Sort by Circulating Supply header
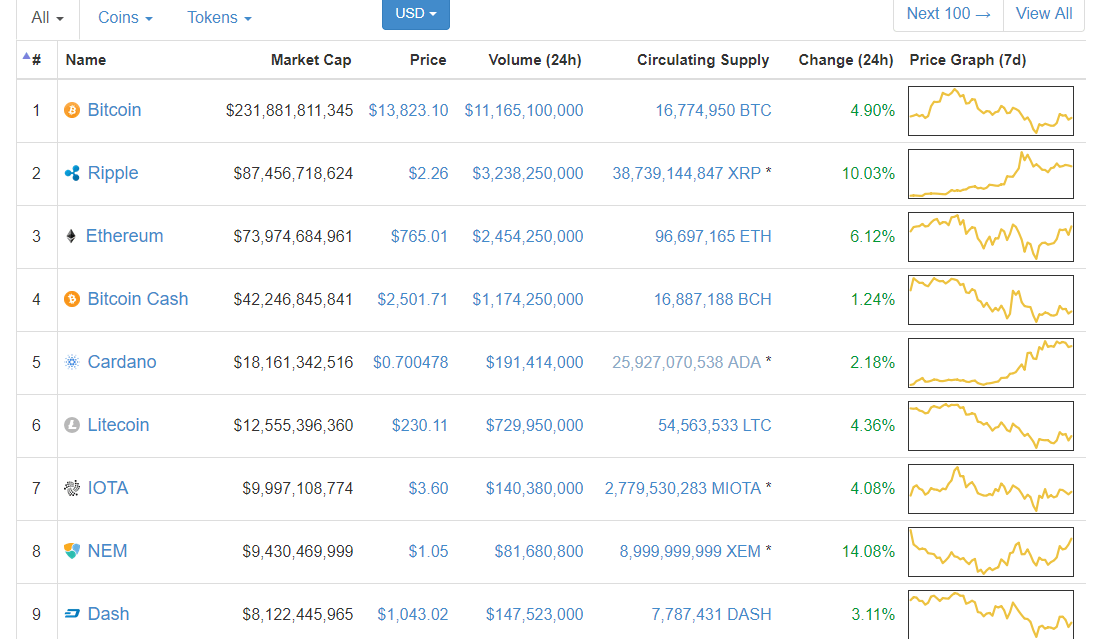Screen dimensions: 1118x639 click(703, 60)
